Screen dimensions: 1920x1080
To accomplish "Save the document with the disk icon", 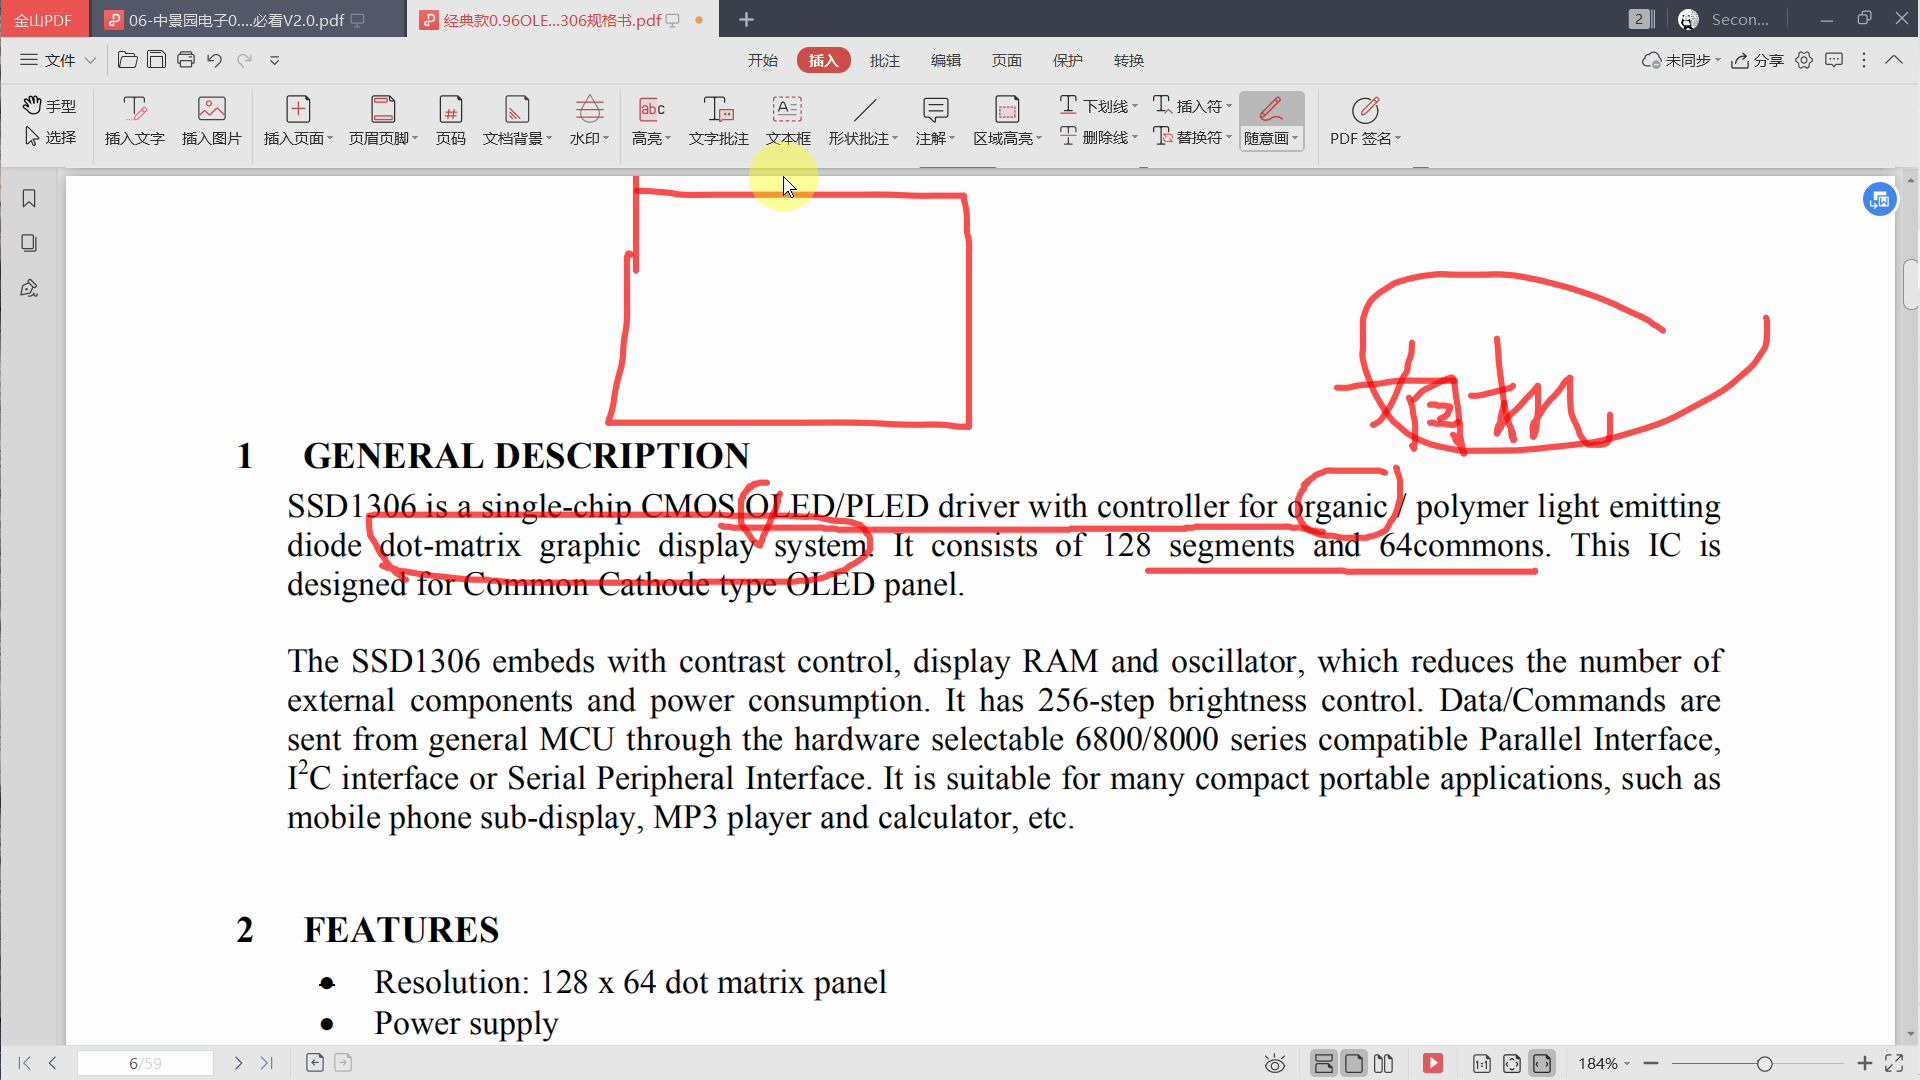I will point(156,60).
